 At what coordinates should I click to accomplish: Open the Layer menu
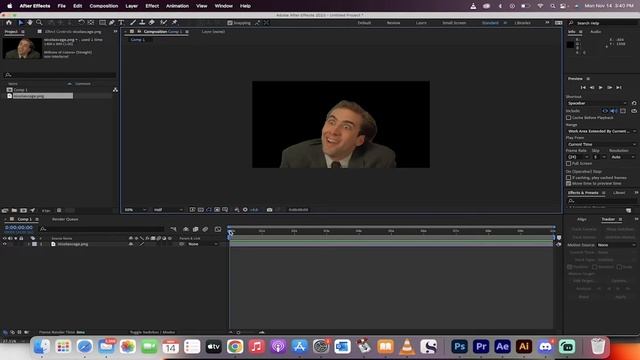coord(131,6)
